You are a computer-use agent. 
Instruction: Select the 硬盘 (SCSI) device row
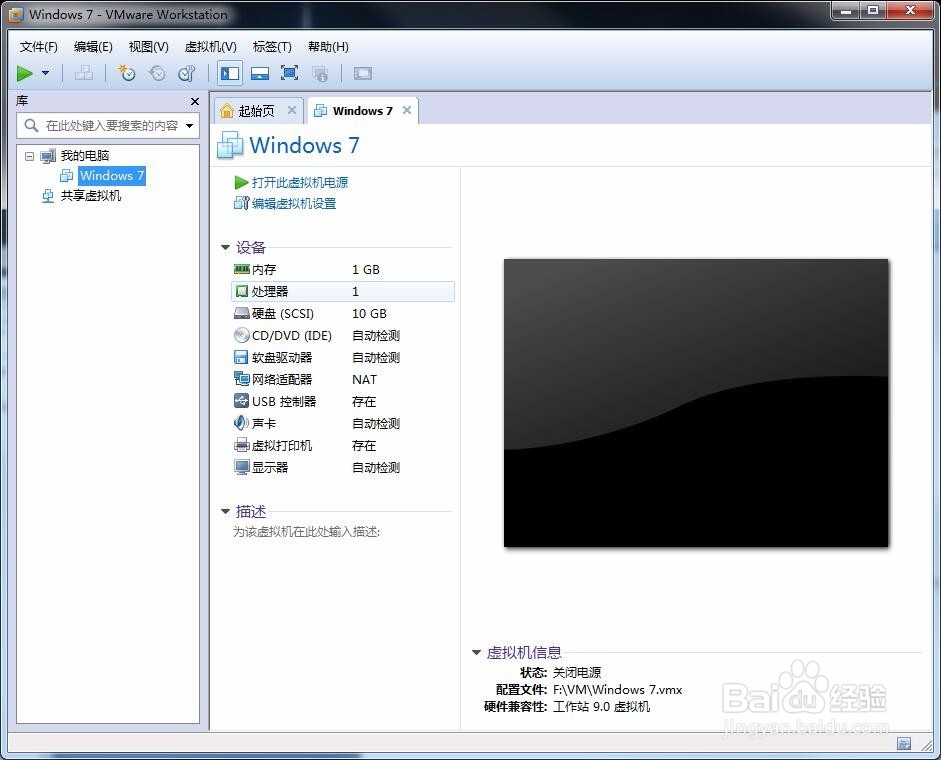[x=343, y=313]
